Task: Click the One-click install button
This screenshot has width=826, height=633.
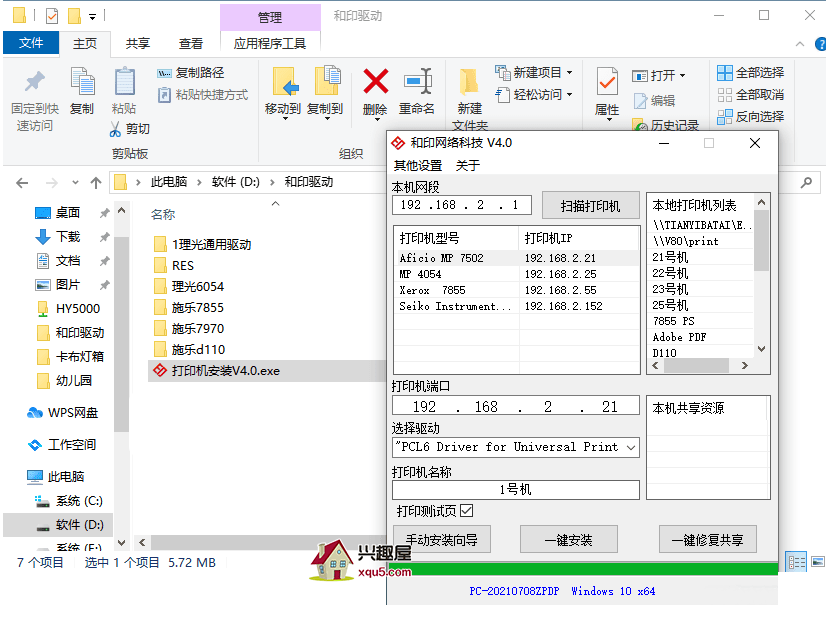Action: pyautogui.click(x=568, y=539)
